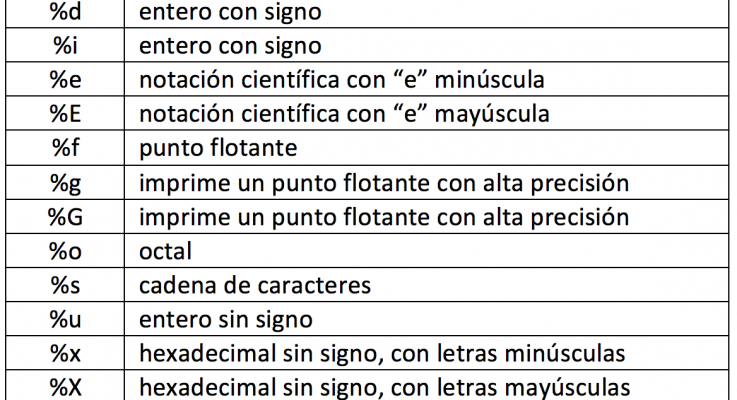Select 'notación científica con "e" mayúscula' text
This screenshot has height=400, width=737.
point(344,114)
